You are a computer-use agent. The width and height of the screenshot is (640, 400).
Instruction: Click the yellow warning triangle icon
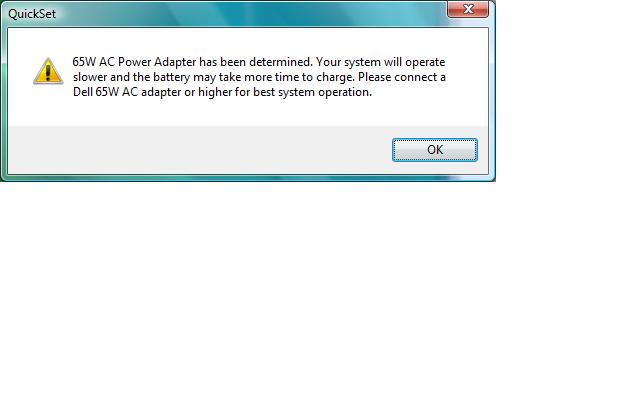click(x=48, y=71)
